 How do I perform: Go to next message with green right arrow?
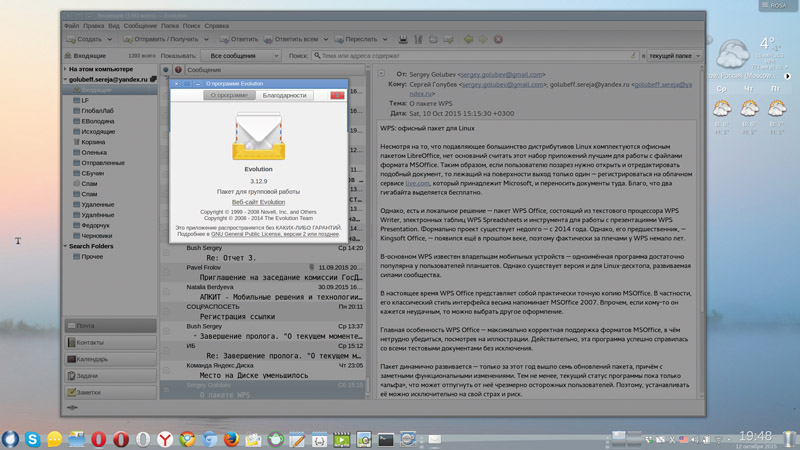[483, 39]
